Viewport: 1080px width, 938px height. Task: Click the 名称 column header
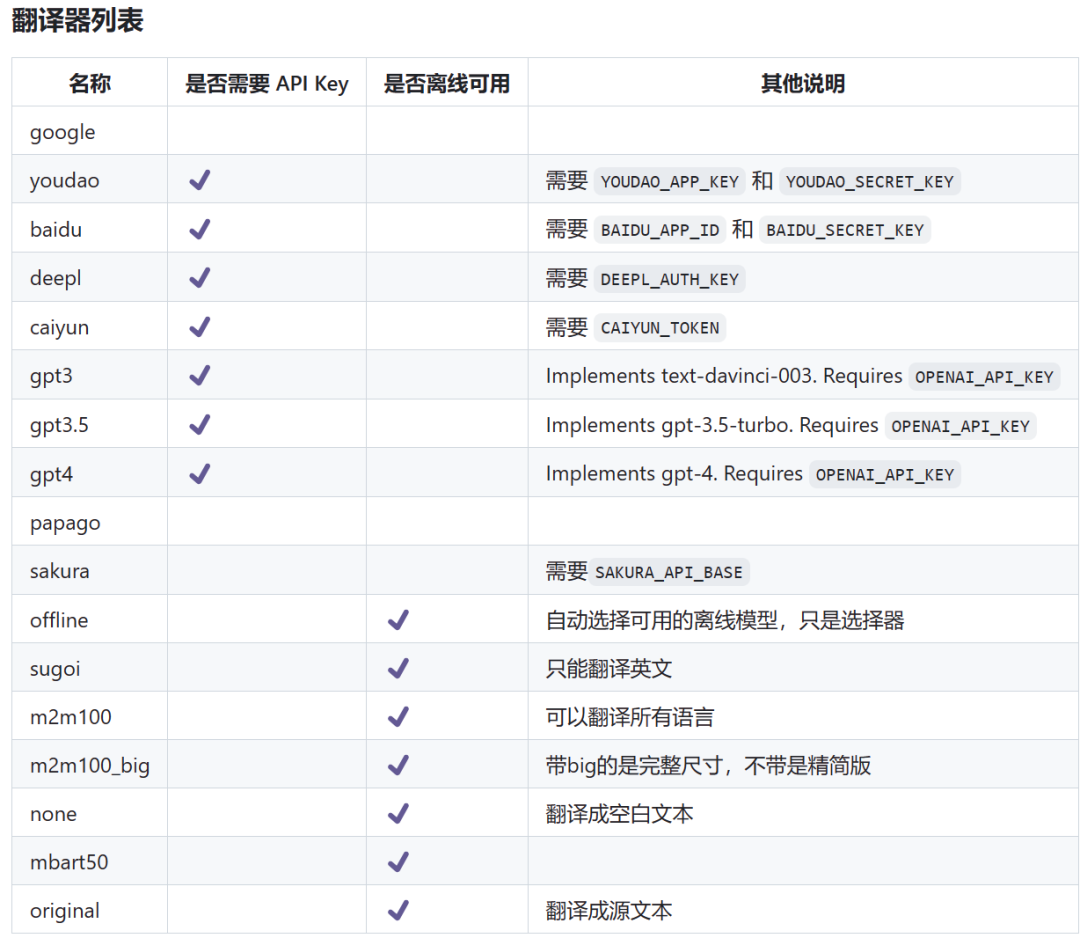point(90,83)
